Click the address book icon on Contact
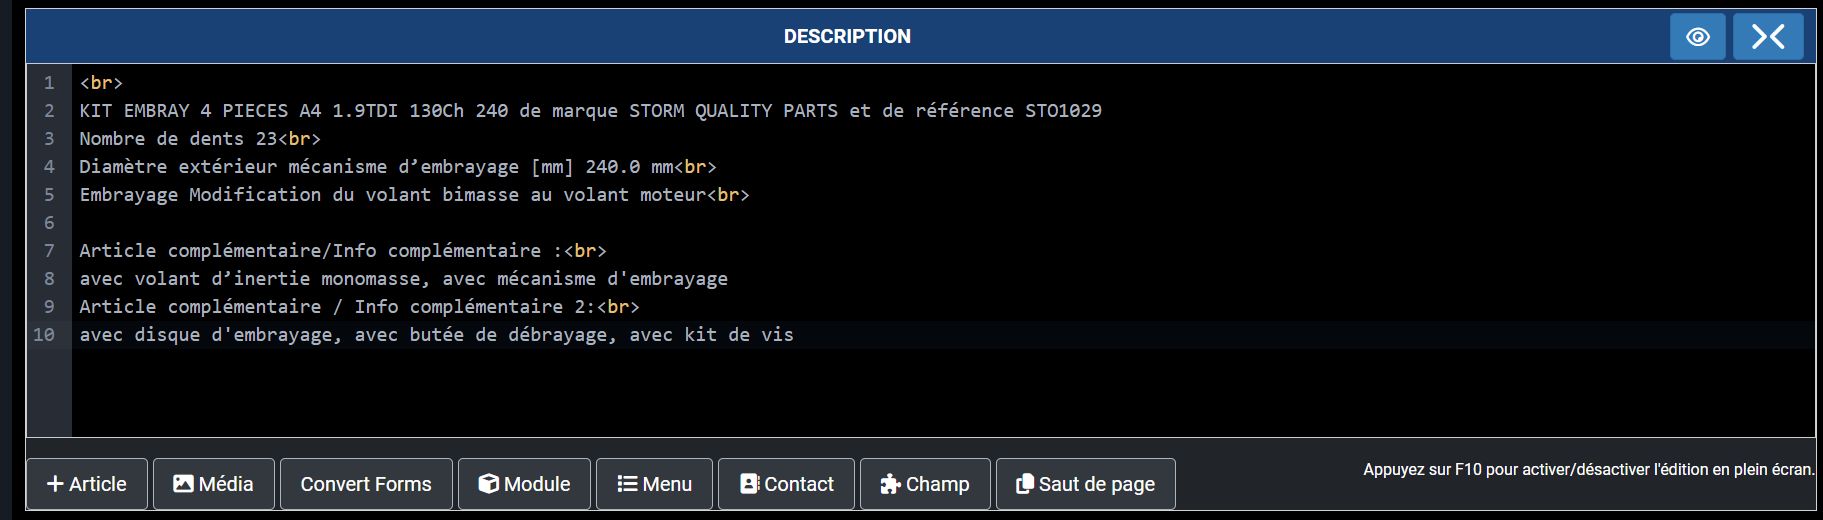Screen dimensions: 1823x520 [750, 484]
